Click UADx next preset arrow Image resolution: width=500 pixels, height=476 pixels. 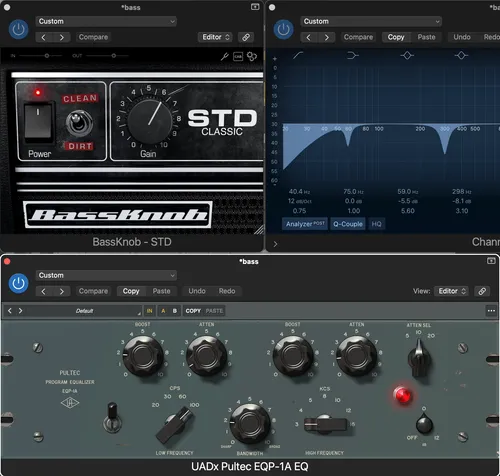click(20, 311)
